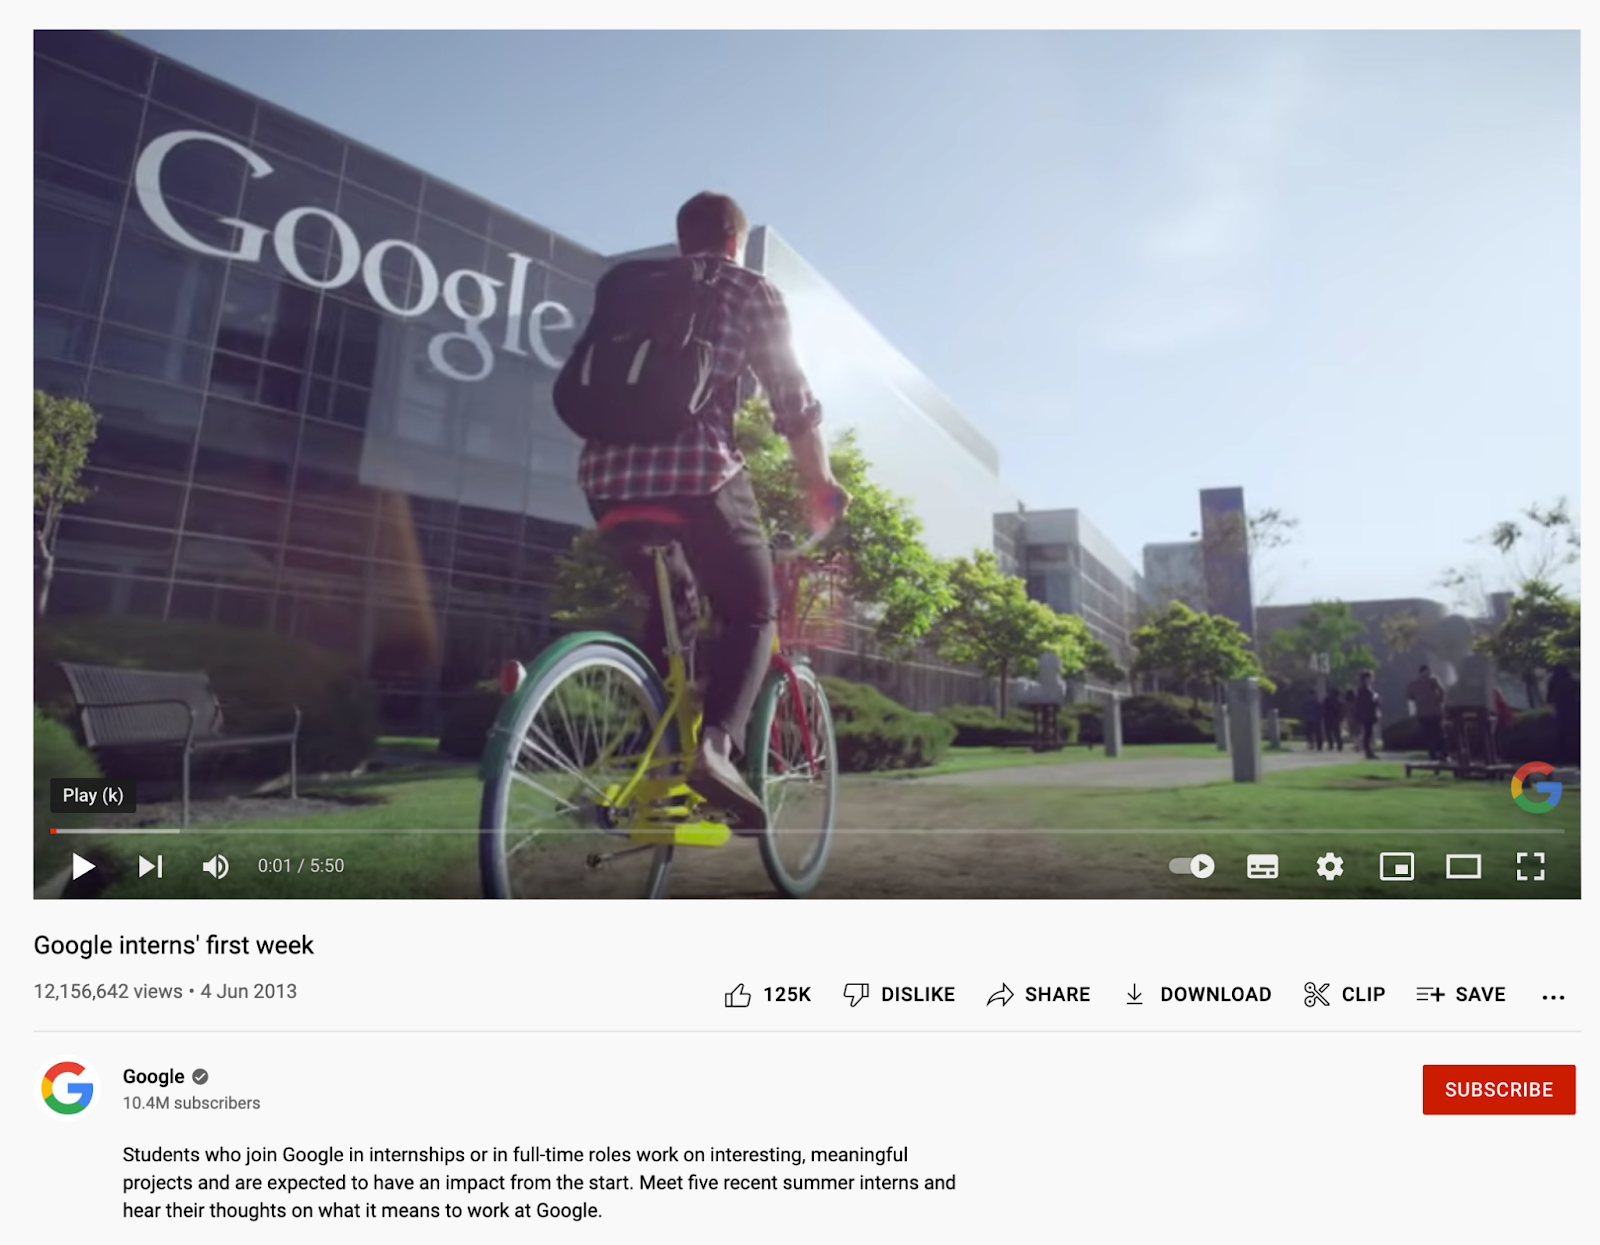Switch to theater mode
The image size is (1600, 1245).
point(1463,866)
